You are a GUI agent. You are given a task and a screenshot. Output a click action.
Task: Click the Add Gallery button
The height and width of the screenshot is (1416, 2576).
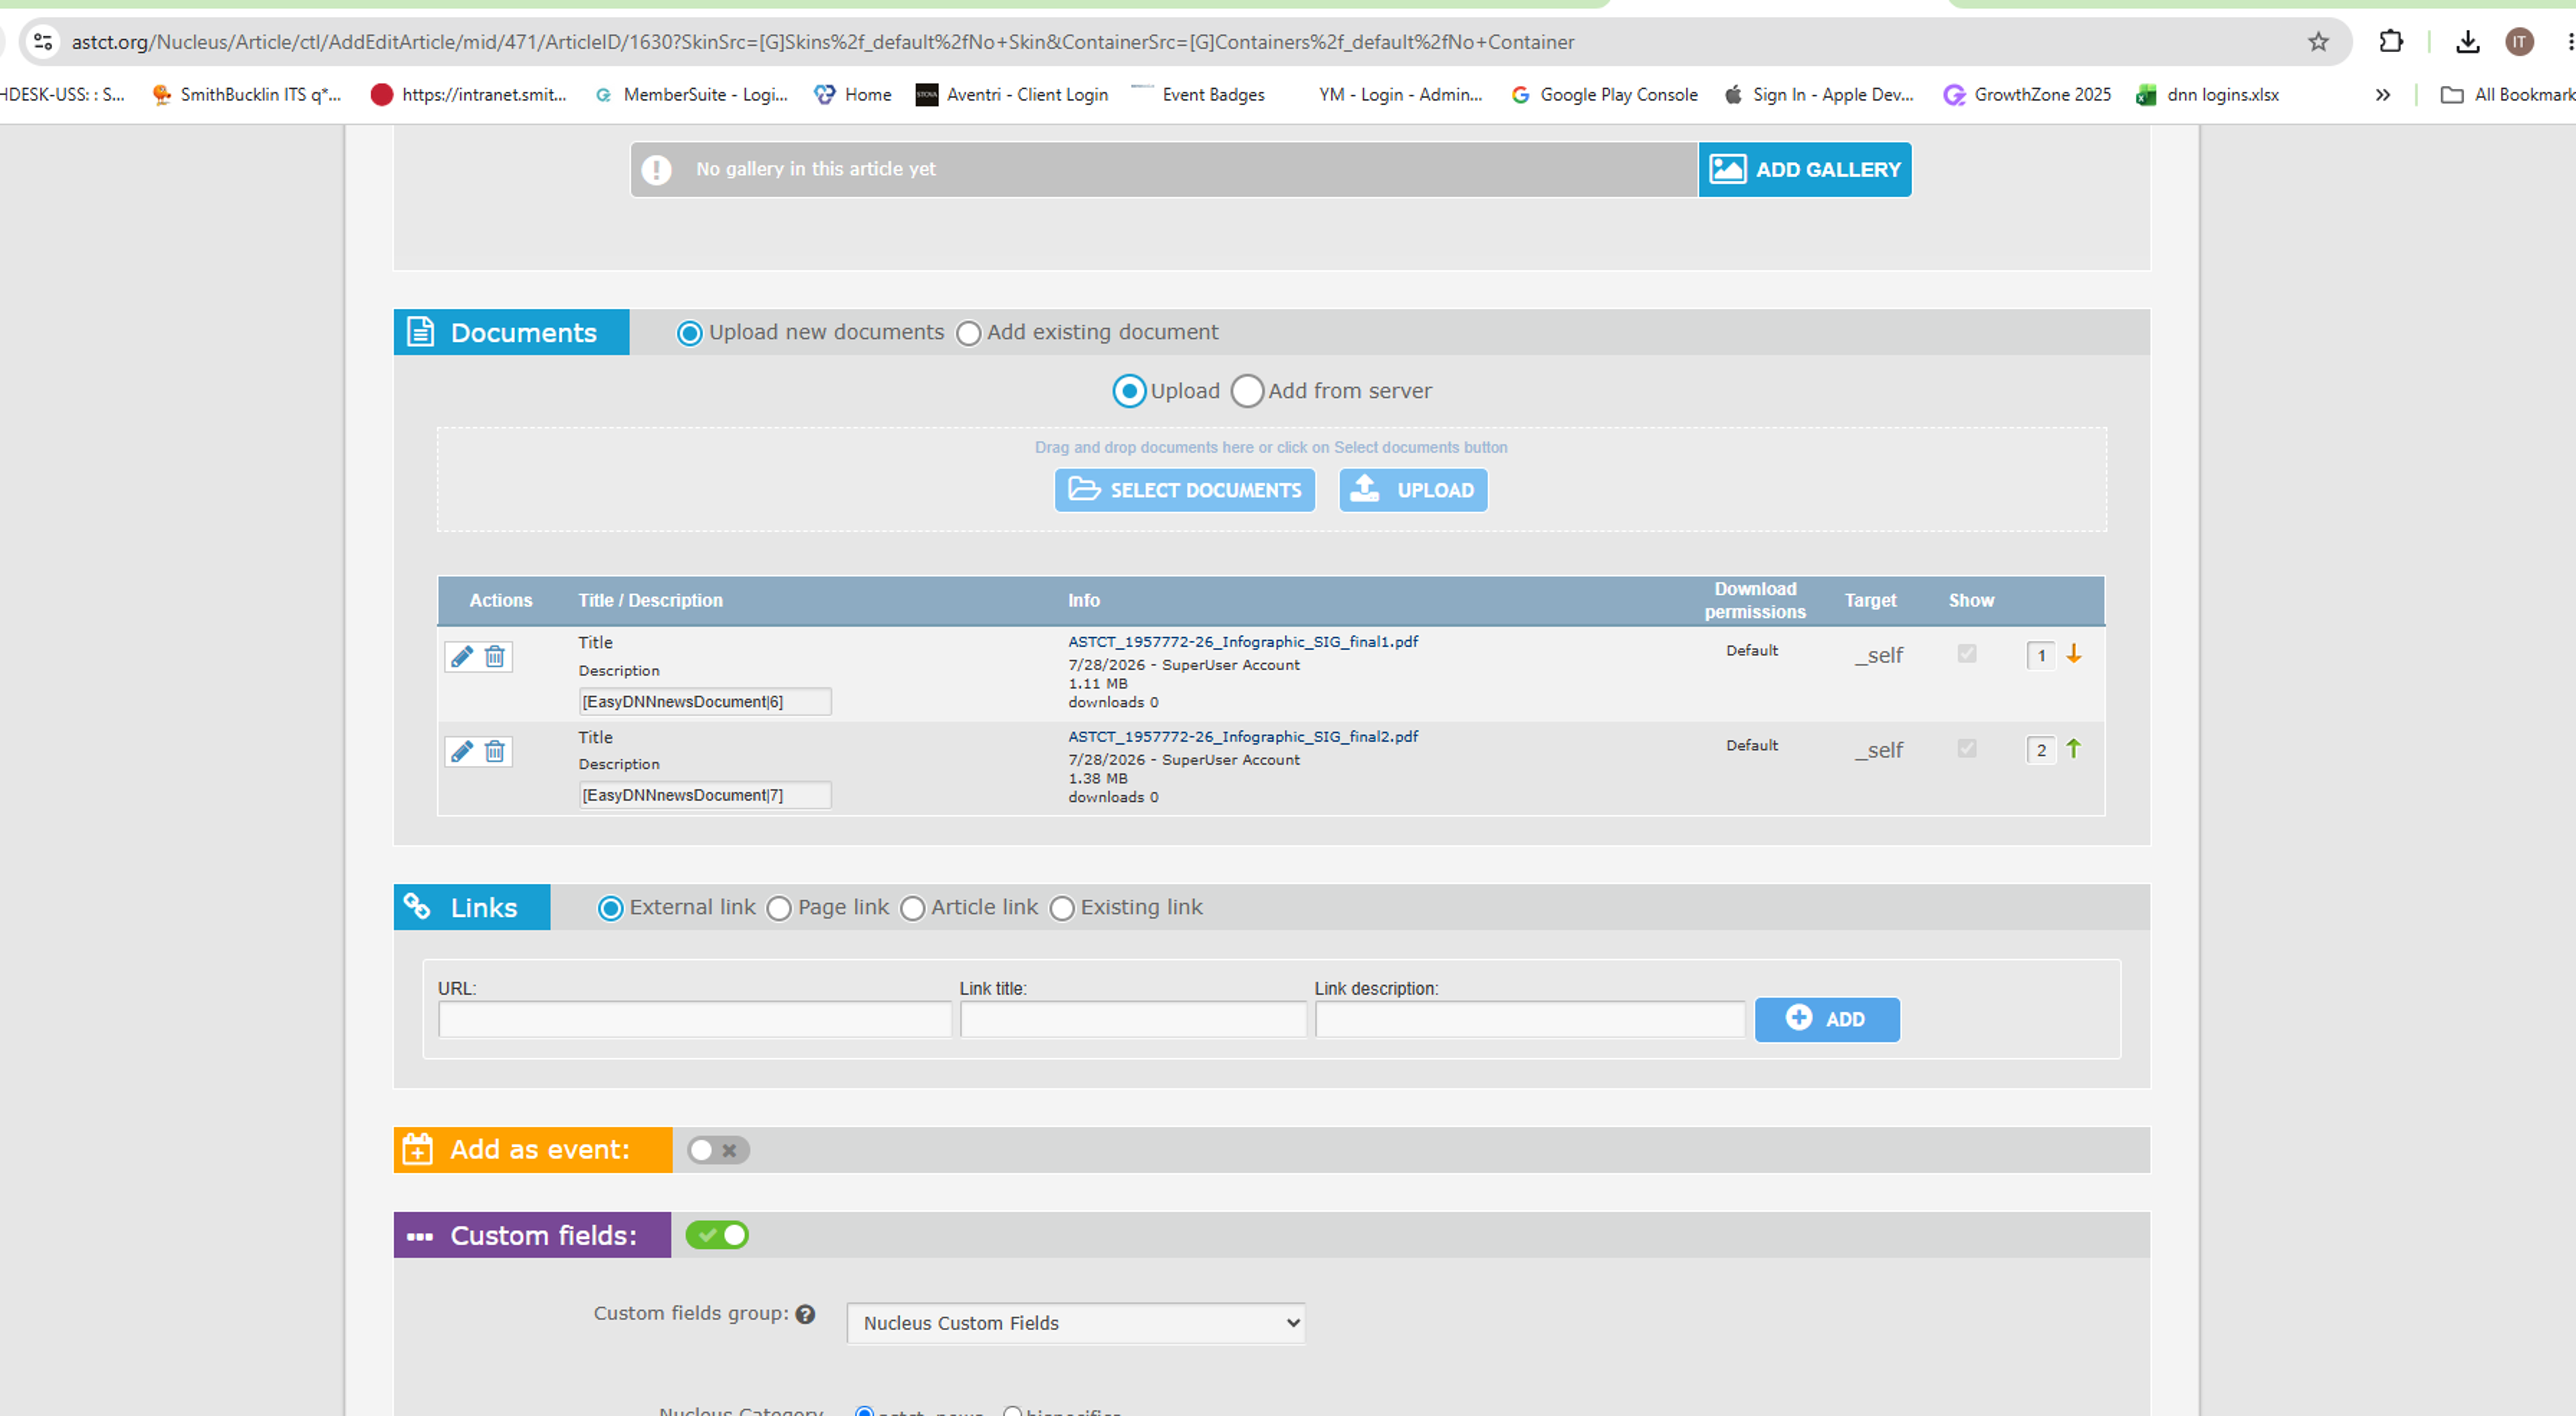pyautogui.click(x=1804, y=169)
